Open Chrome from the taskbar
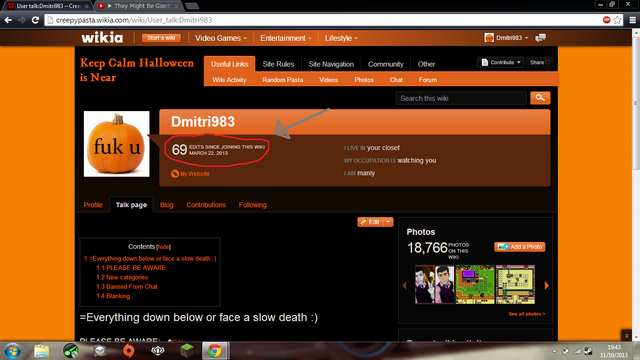This screenshot has width=640, height=360. tap(215, 351)
